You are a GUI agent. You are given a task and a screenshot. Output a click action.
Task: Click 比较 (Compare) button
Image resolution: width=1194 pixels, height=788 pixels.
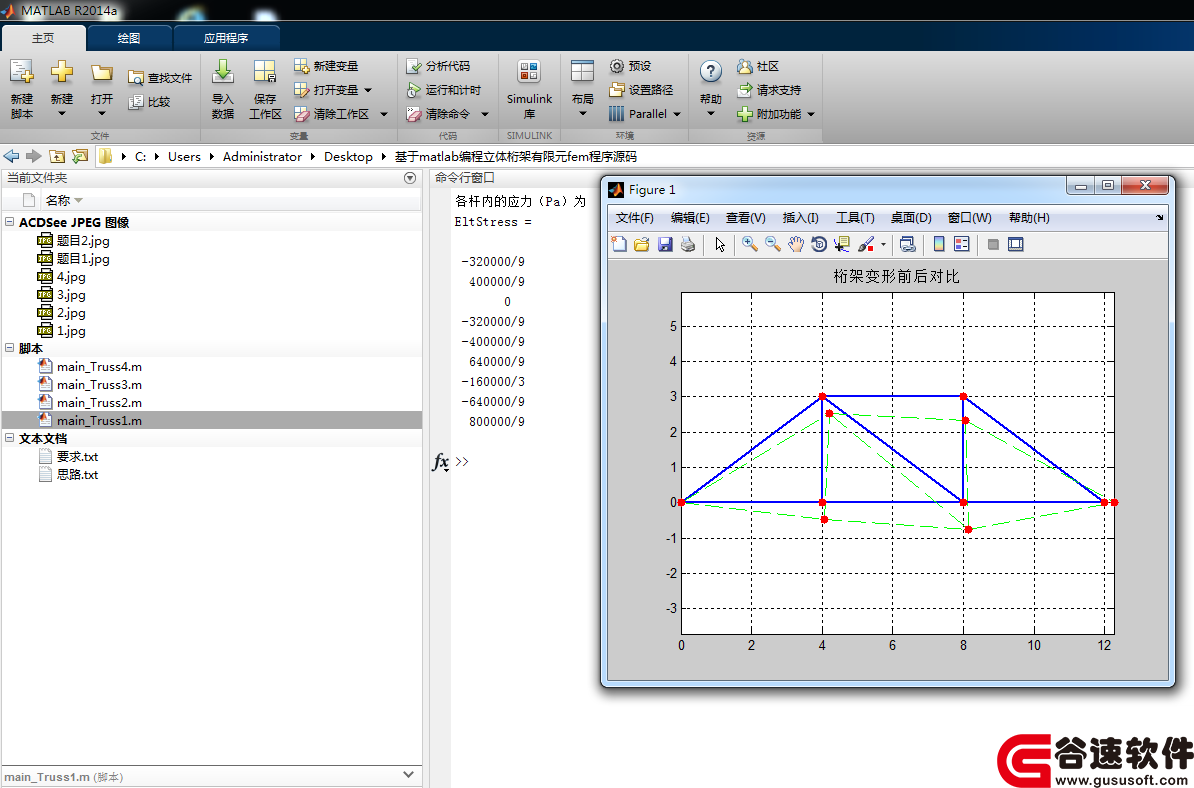pyautogui.click(x=149, y=101)
